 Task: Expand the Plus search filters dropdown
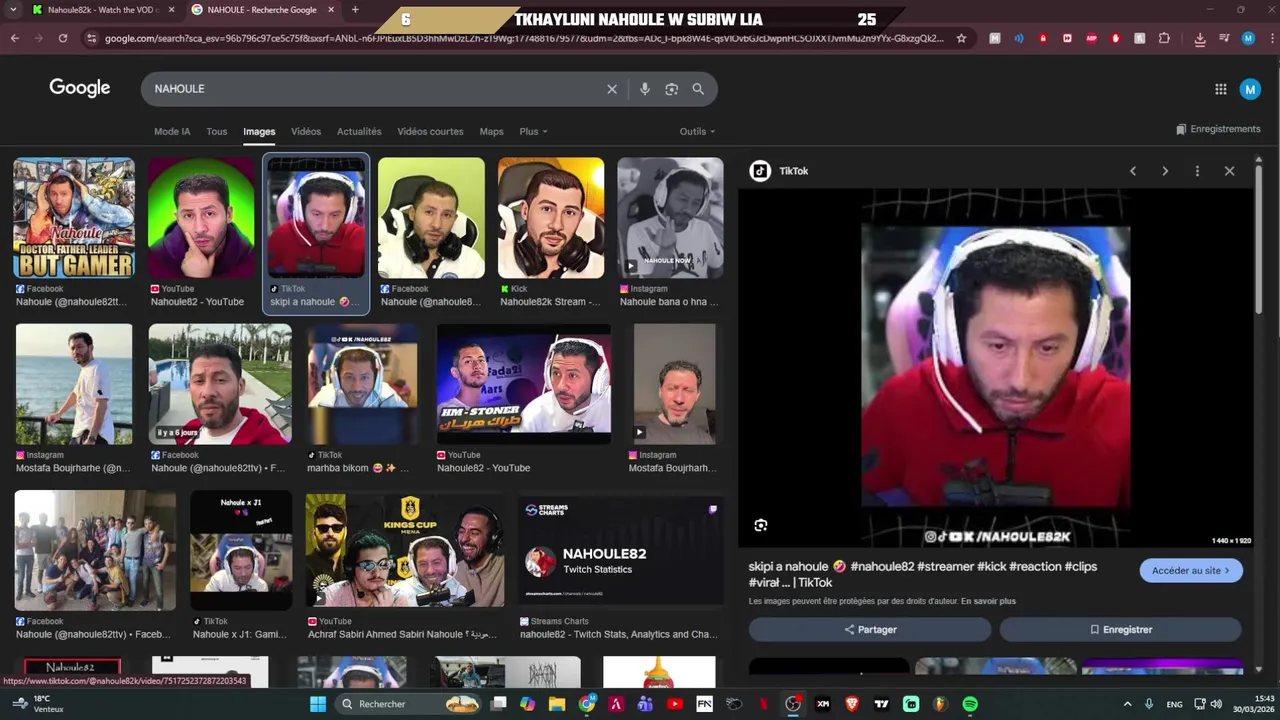point(533,131)
